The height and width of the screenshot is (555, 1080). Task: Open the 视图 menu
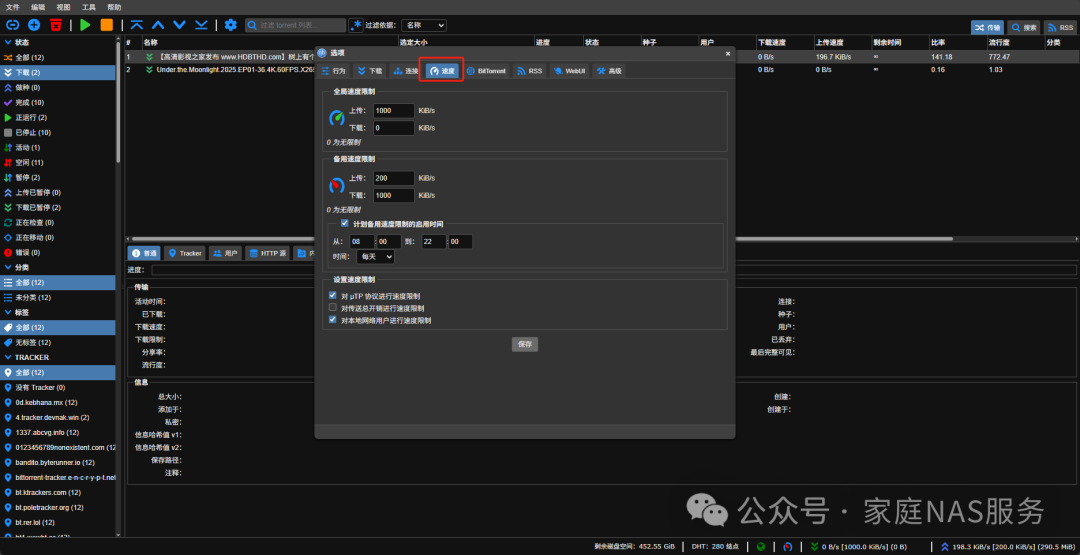pos(63,7)
